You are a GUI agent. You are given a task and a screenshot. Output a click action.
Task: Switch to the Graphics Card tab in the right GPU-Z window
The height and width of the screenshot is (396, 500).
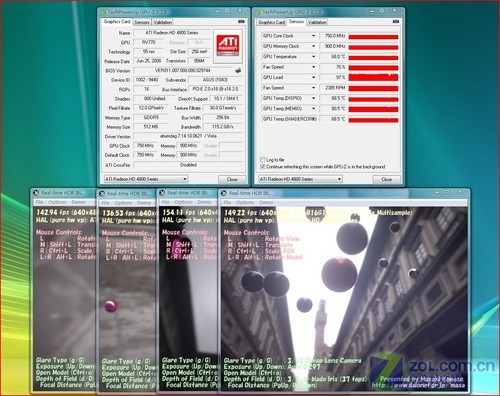(x=272, y=22)
